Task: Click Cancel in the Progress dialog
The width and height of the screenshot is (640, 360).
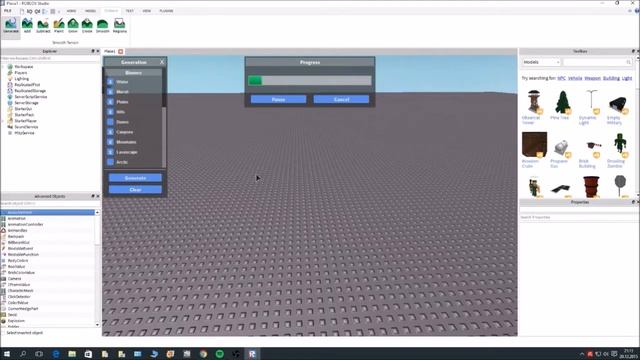Action: pyautogui.click(x=341, y=99)
